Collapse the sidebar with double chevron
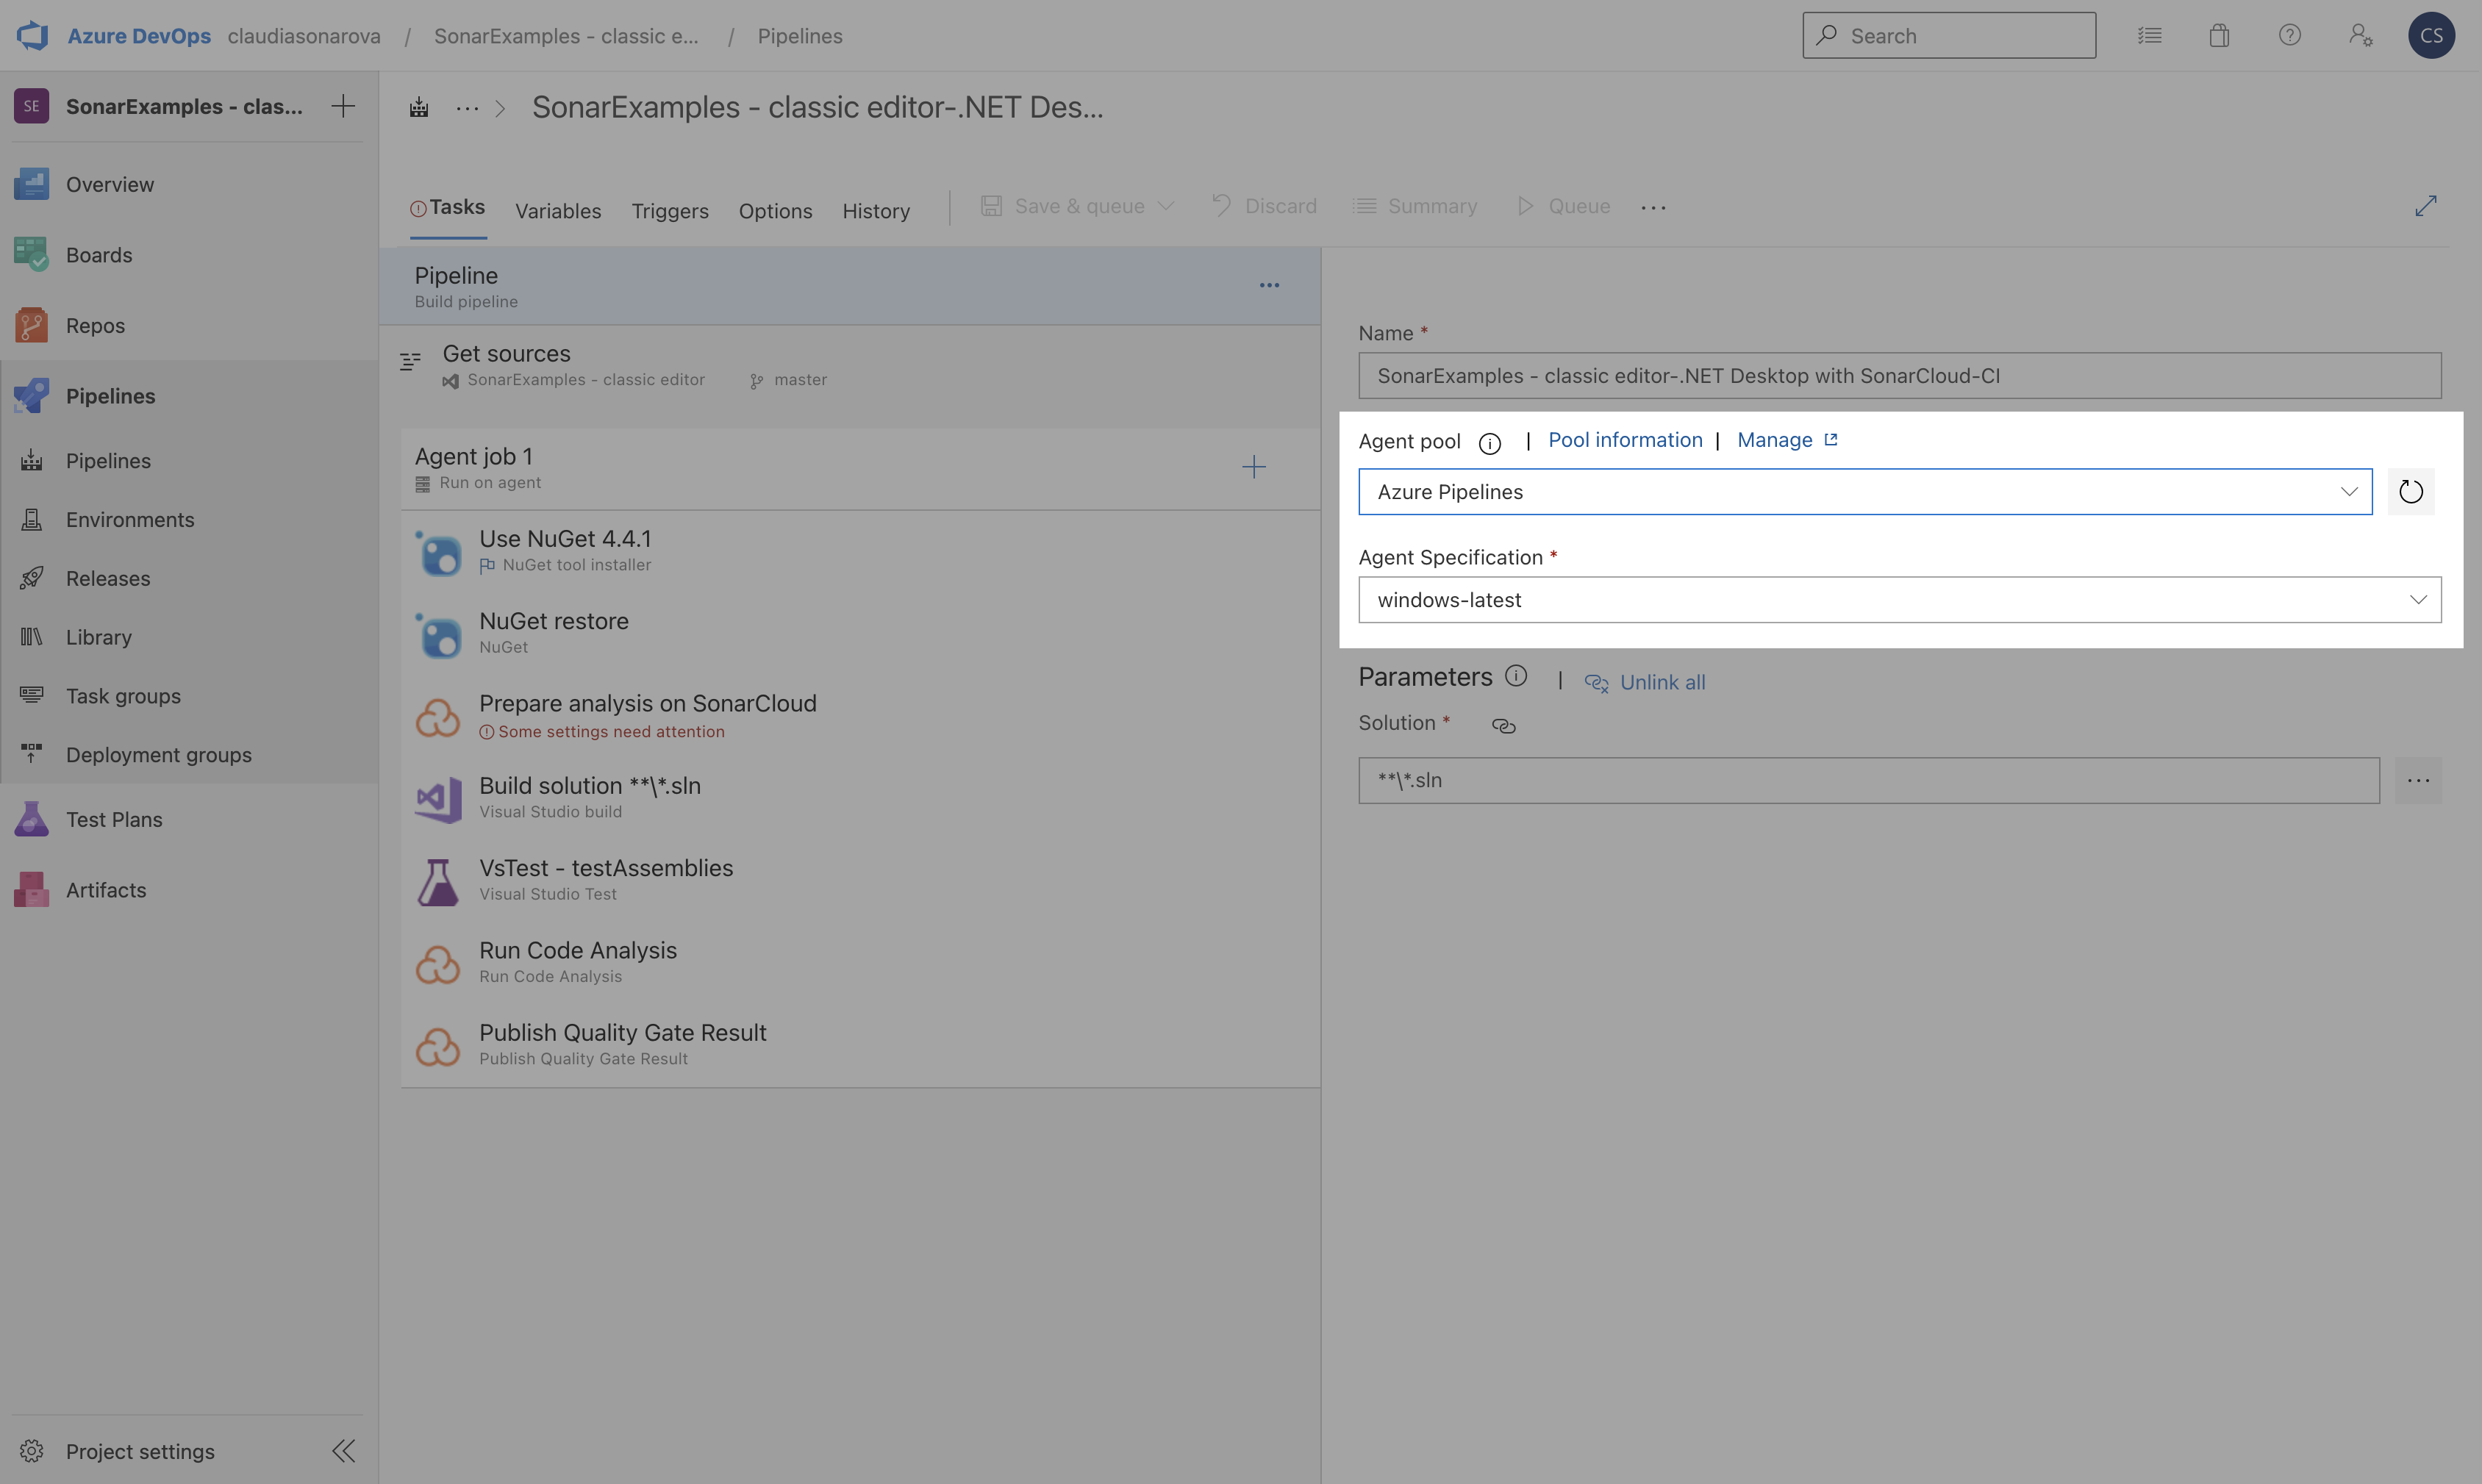2482x1484 pixels. pyautogui.click(x=343, y=1450)
